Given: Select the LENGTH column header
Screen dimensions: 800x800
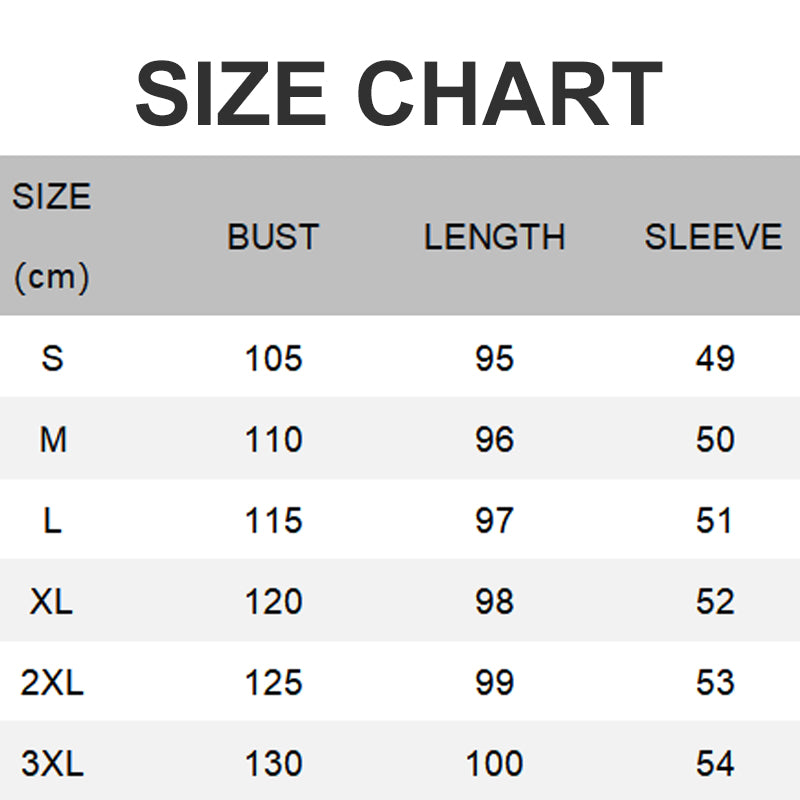Looking at the screenshot, I should click(494, 237).
